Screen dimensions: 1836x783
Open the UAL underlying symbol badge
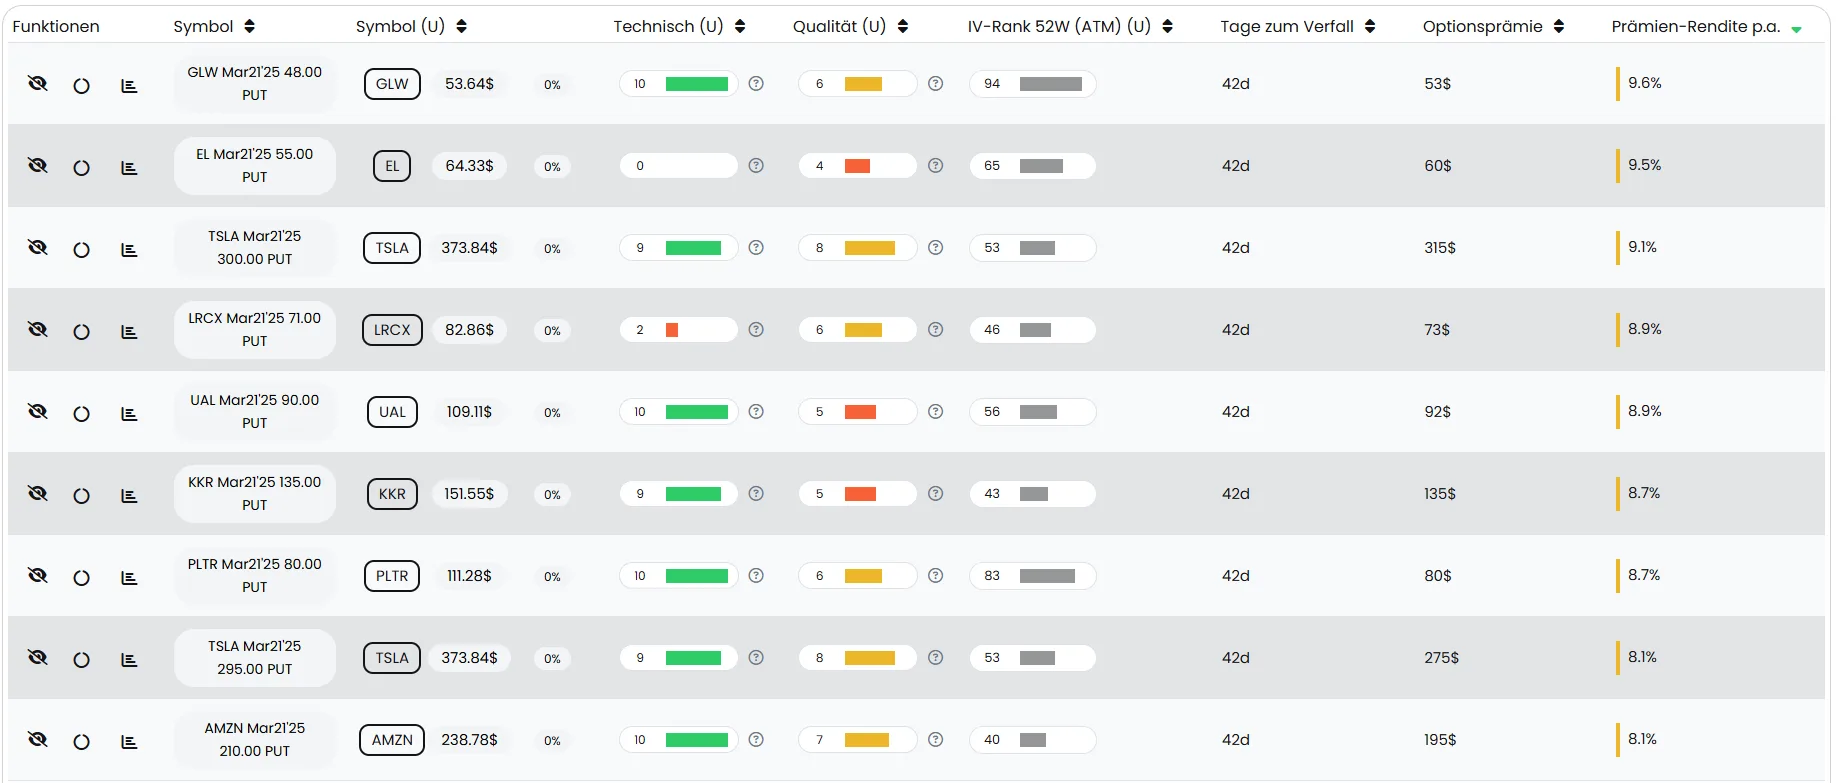click(x=392, y=412)
